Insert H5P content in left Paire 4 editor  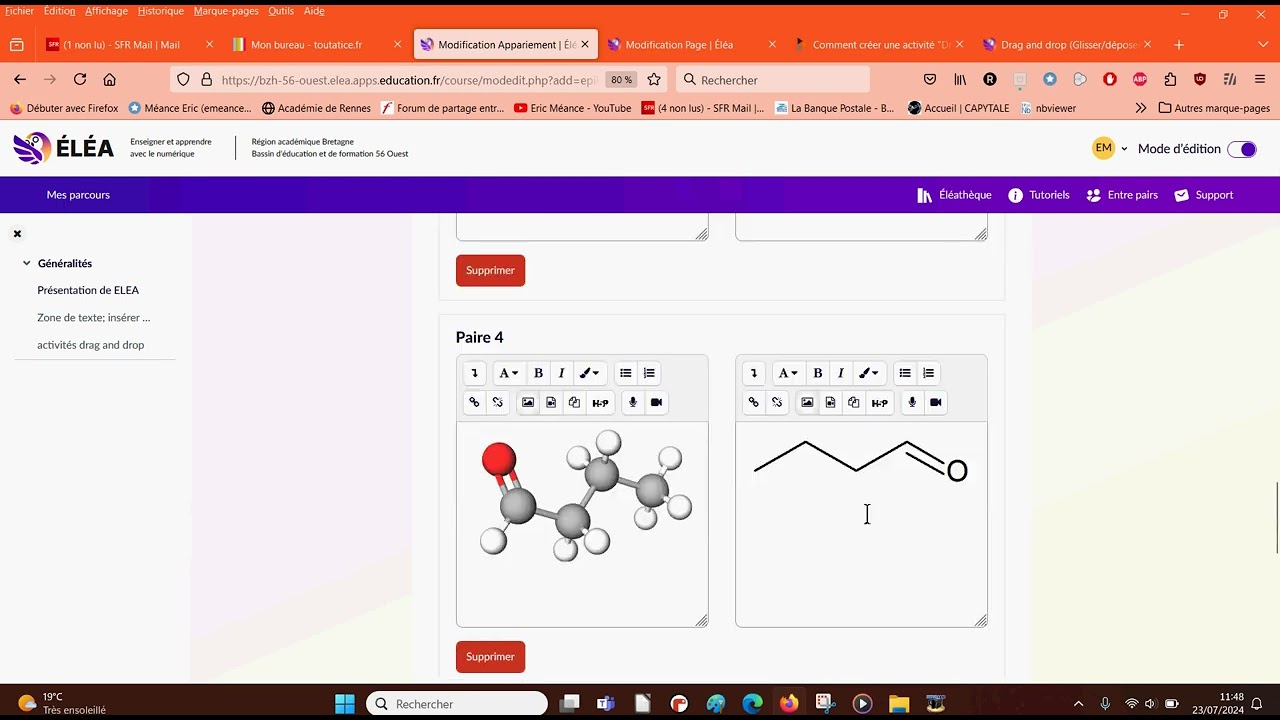(x=600, y=402)
